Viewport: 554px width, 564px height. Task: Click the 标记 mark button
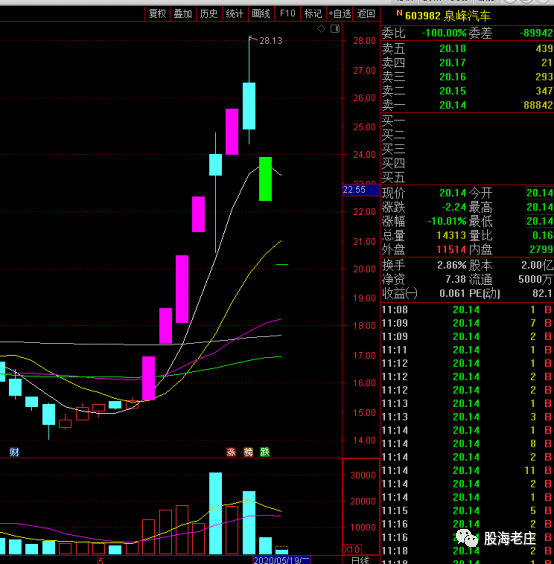click(x=313, y=14)
